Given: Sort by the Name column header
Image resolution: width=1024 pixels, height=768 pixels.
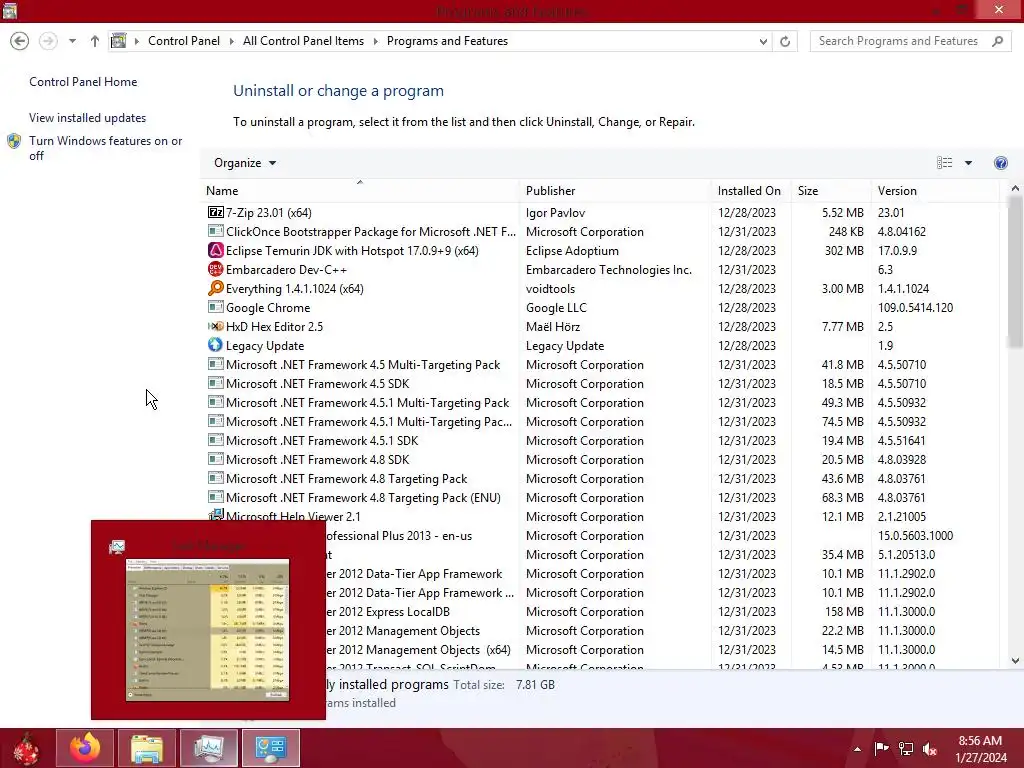Looking at the screenshot, I should coord(360,191).
